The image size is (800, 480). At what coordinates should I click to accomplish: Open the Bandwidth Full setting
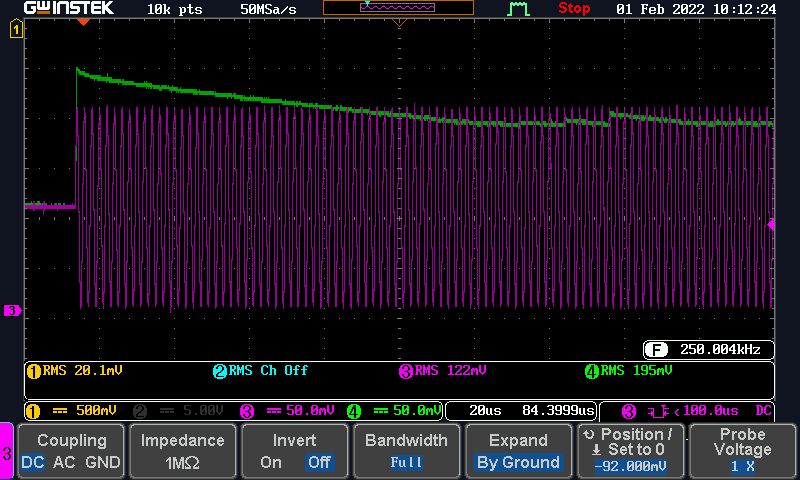(x=407, y=451)
